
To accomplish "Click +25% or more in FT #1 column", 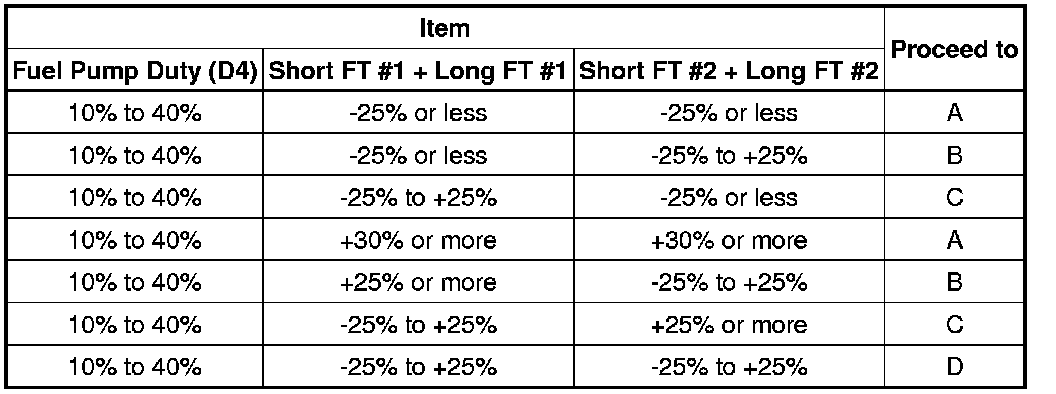I will [418, 282].
